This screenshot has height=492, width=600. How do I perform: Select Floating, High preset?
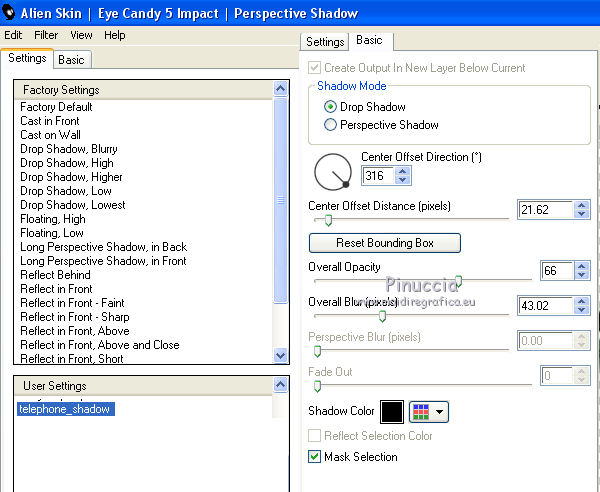(x=53, y=219)
